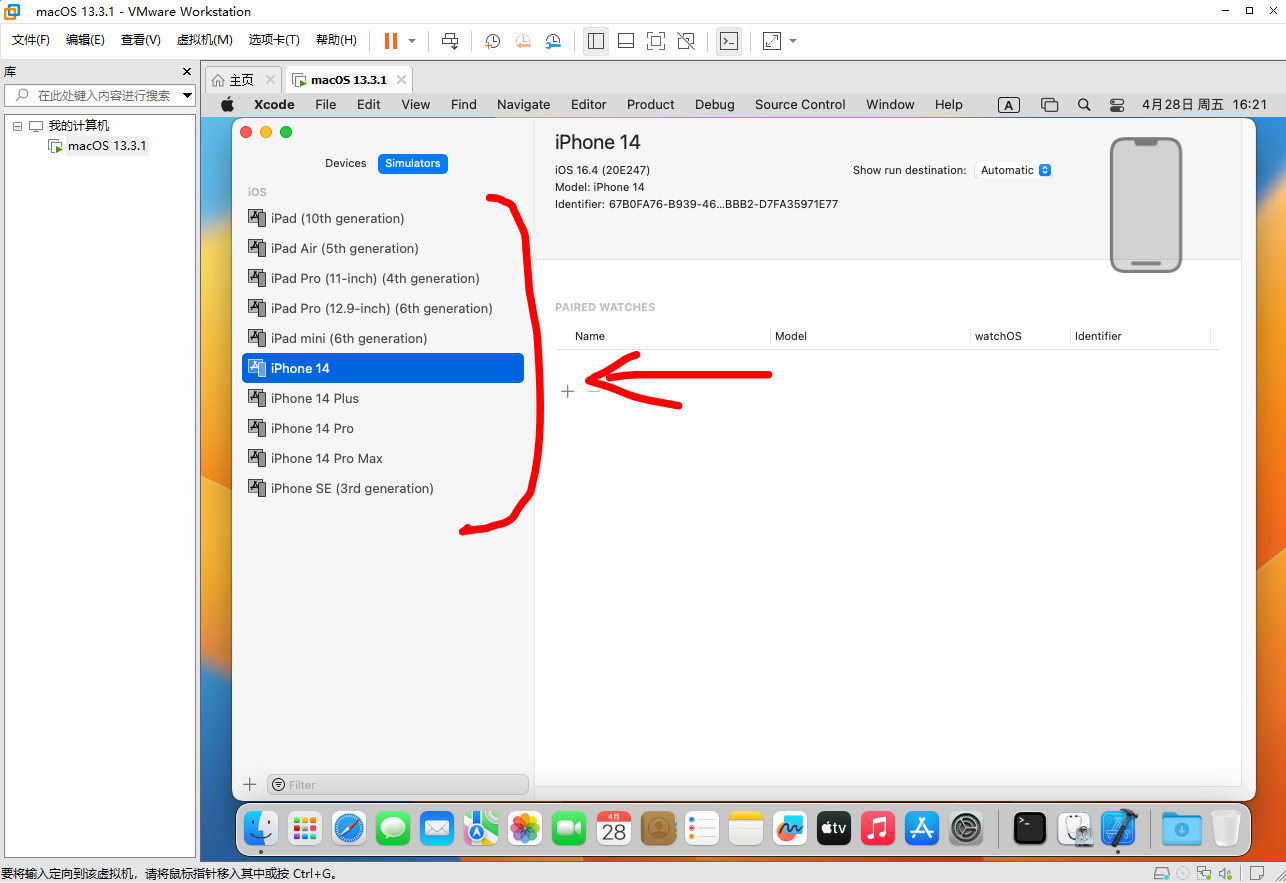Toggle the VMware library sidebar view
The height and width of the screenshot is (883, 1286).
point(596,41)
